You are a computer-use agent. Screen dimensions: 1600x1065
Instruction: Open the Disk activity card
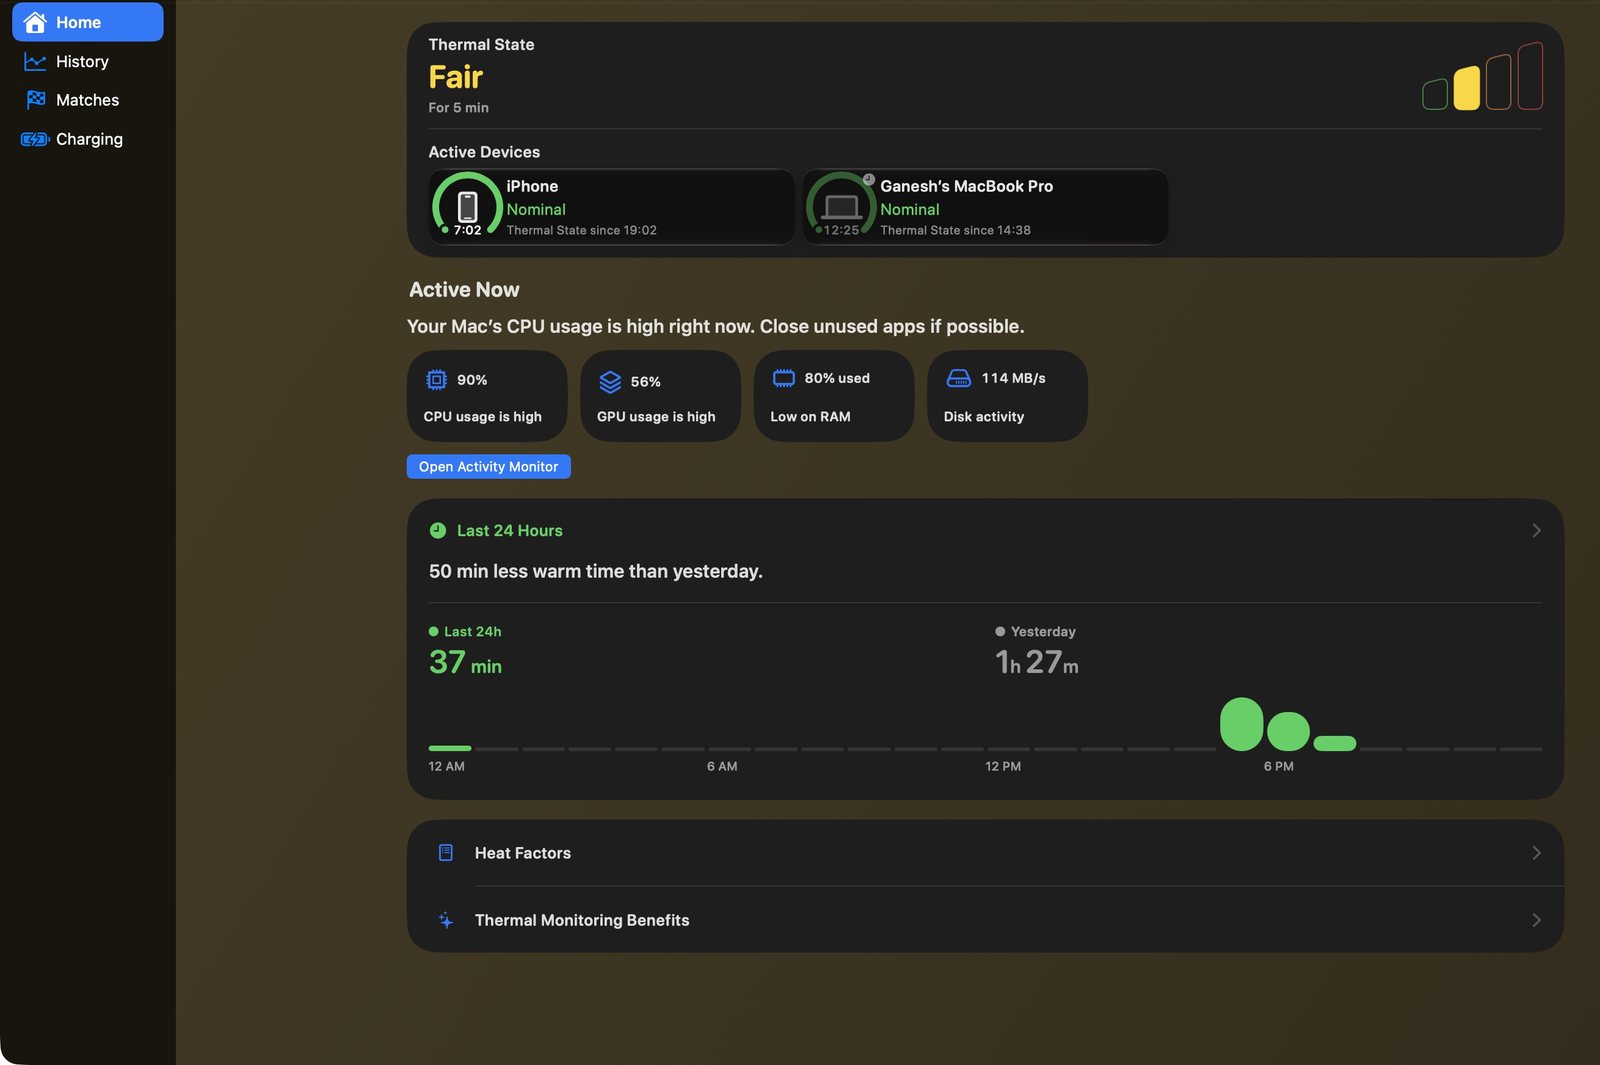tap(1007, 396)
